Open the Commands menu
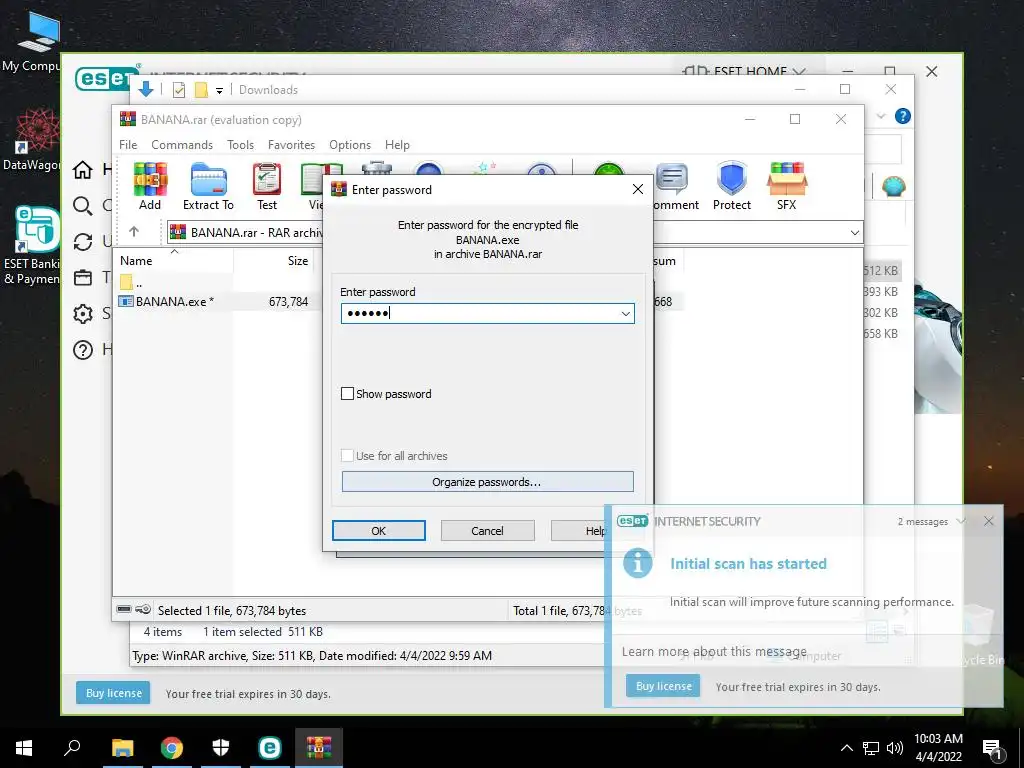1024x768 pixels. point(182,144)
